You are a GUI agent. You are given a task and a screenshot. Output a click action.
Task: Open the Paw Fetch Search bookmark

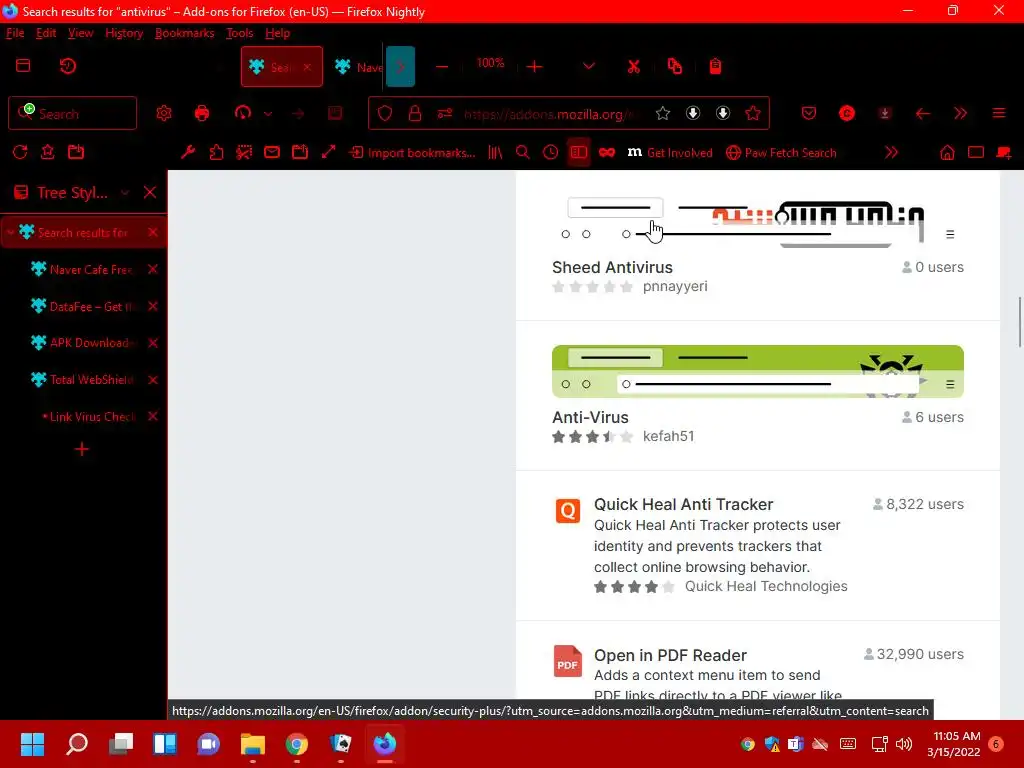click(x=781, y=153)
